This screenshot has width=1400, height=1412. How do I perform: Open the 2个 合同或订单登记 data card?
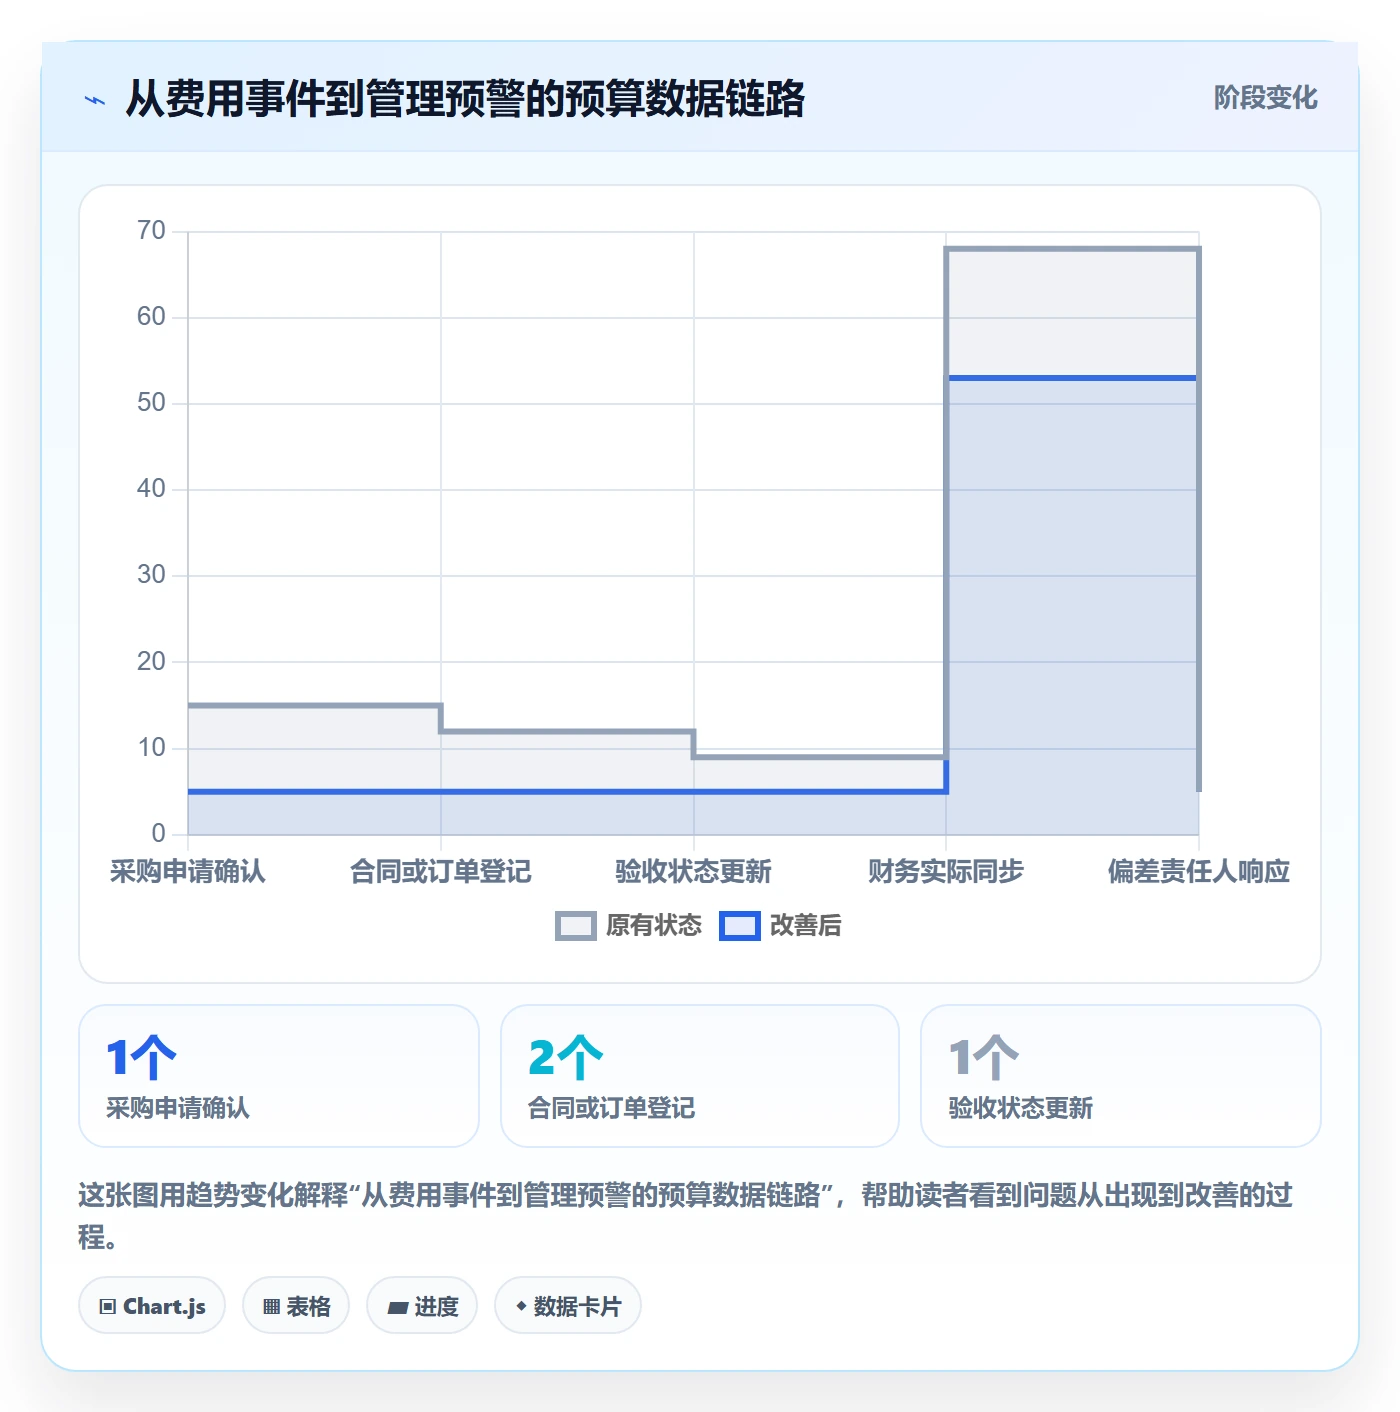pos(700,1076)
